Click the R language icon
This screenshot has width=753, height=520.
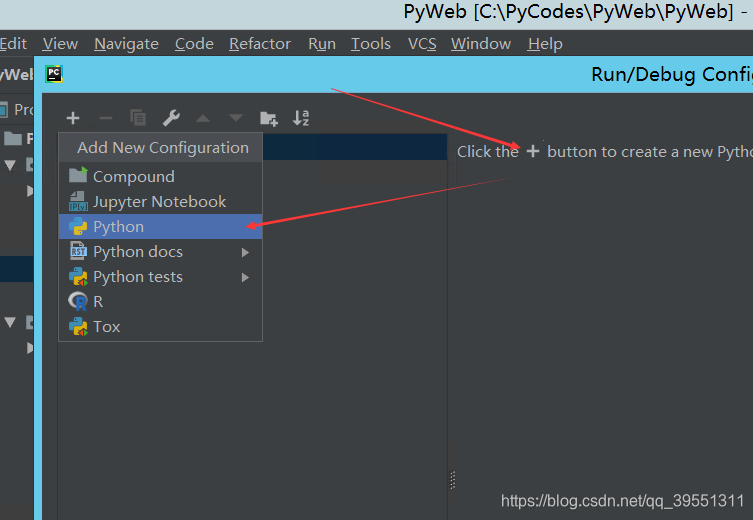78,301
